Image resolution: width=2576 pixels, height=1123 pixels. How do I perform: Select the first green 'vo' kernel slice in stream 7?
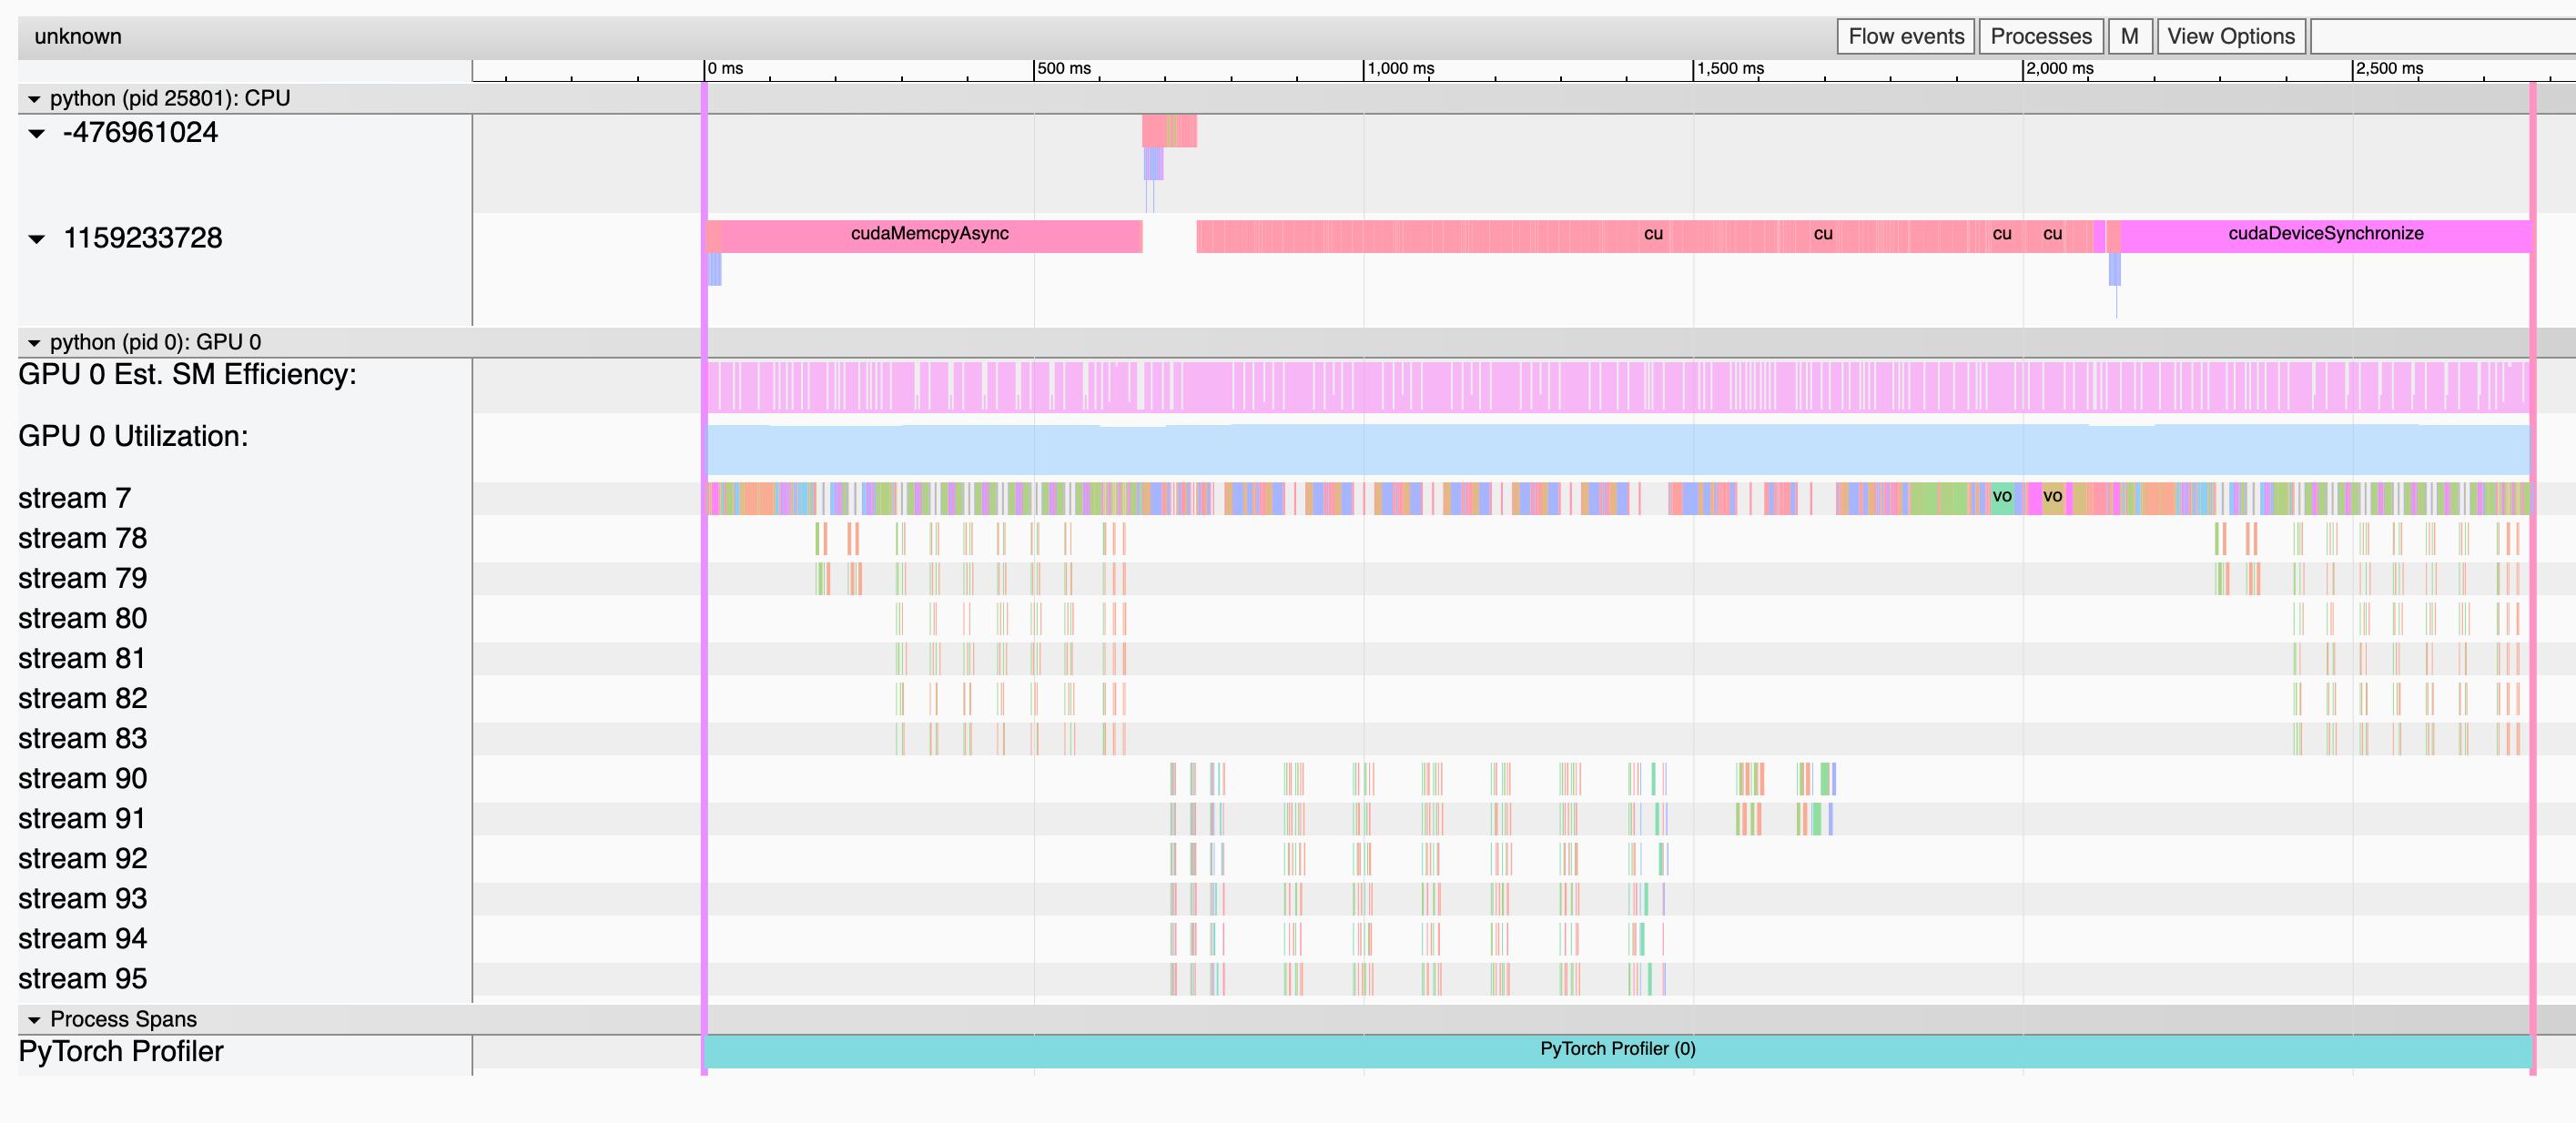[2001, 497]
